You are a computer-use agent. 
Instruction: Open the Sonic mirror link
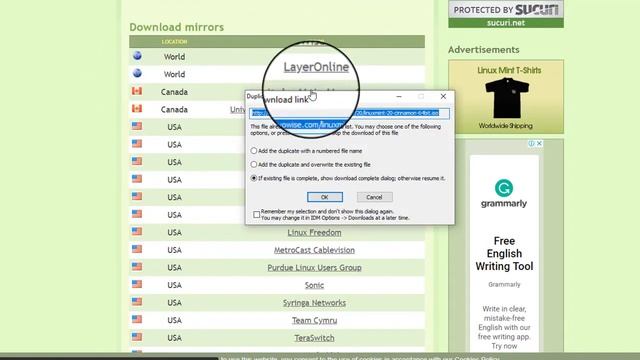pos(314,285)
